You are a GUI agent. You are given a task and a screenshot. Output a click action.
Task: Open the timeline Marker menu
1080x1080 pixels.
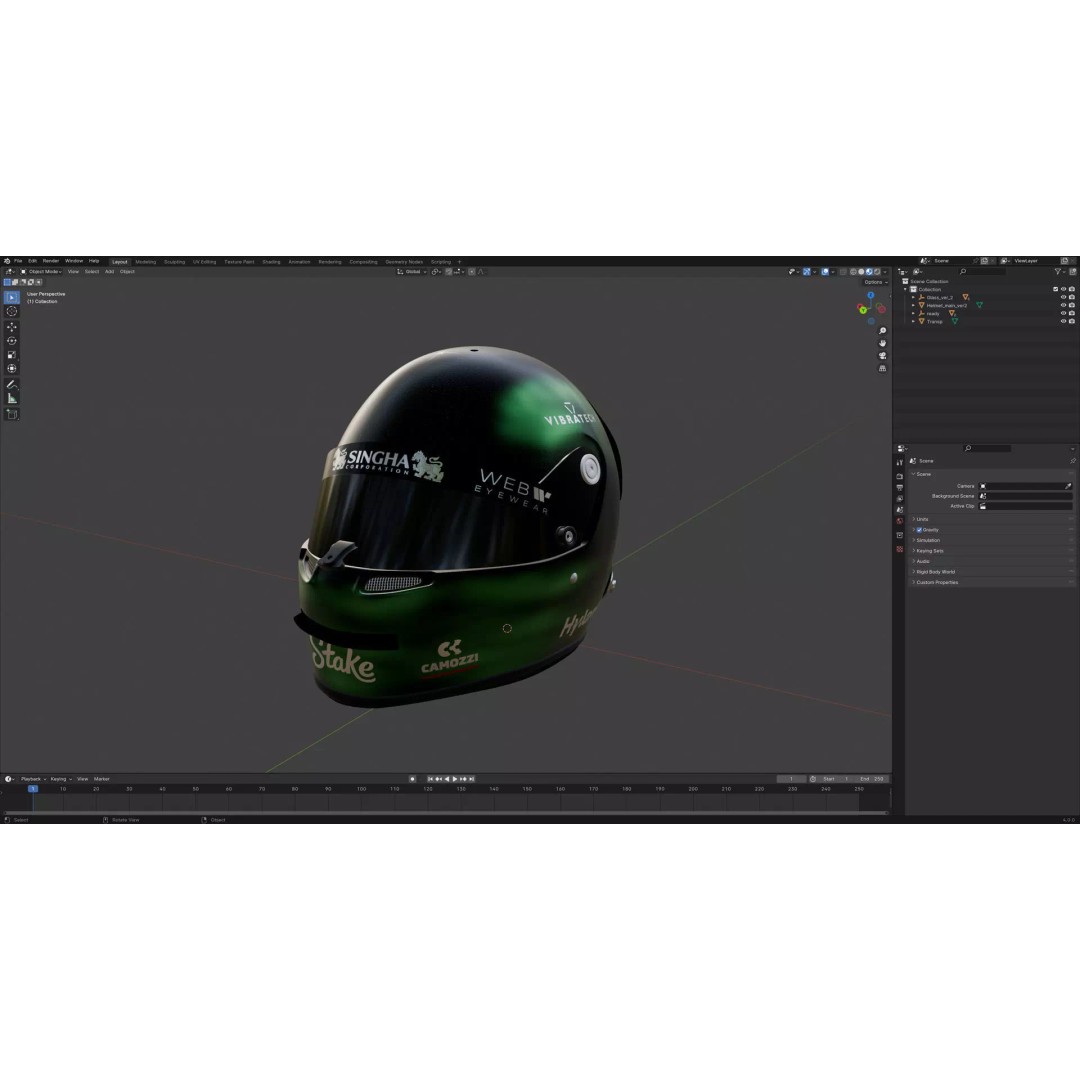(102, 780)
